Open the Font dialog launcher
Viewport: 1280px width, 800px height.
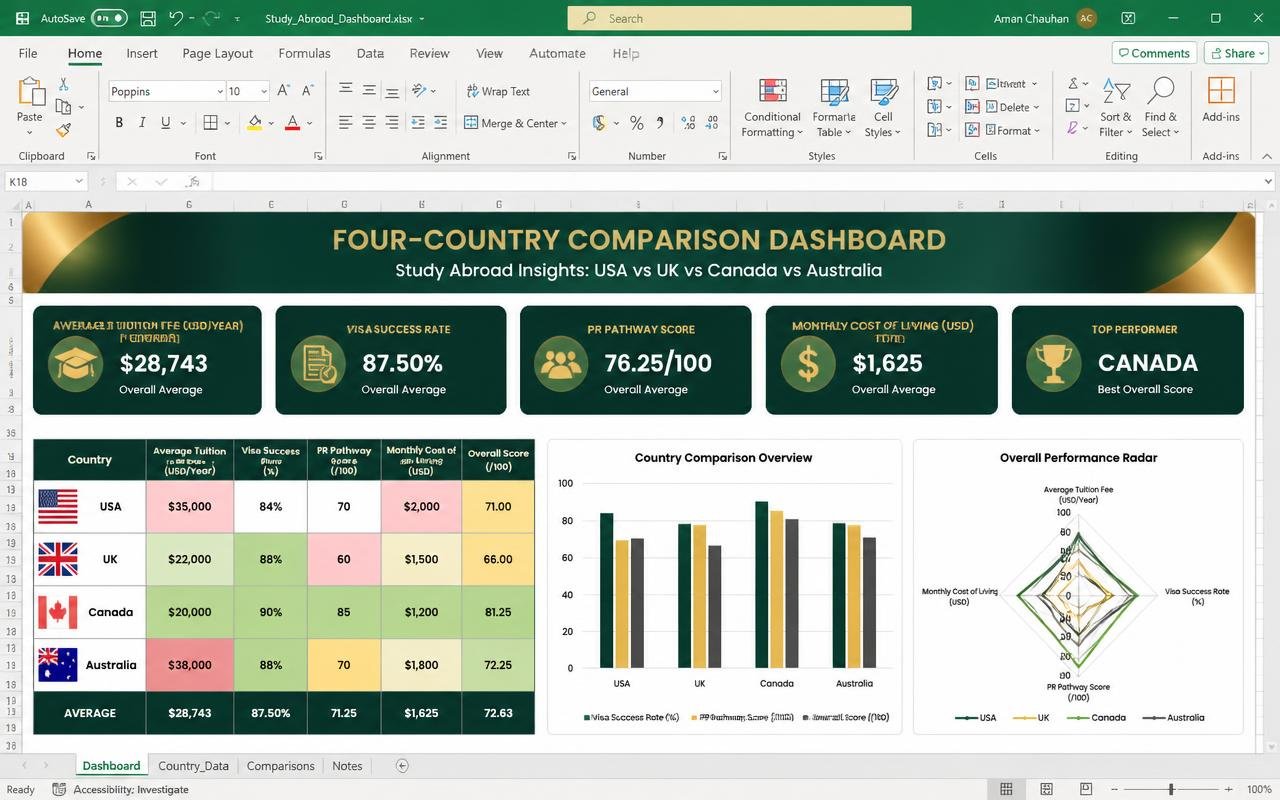click(x=319, y=156)
